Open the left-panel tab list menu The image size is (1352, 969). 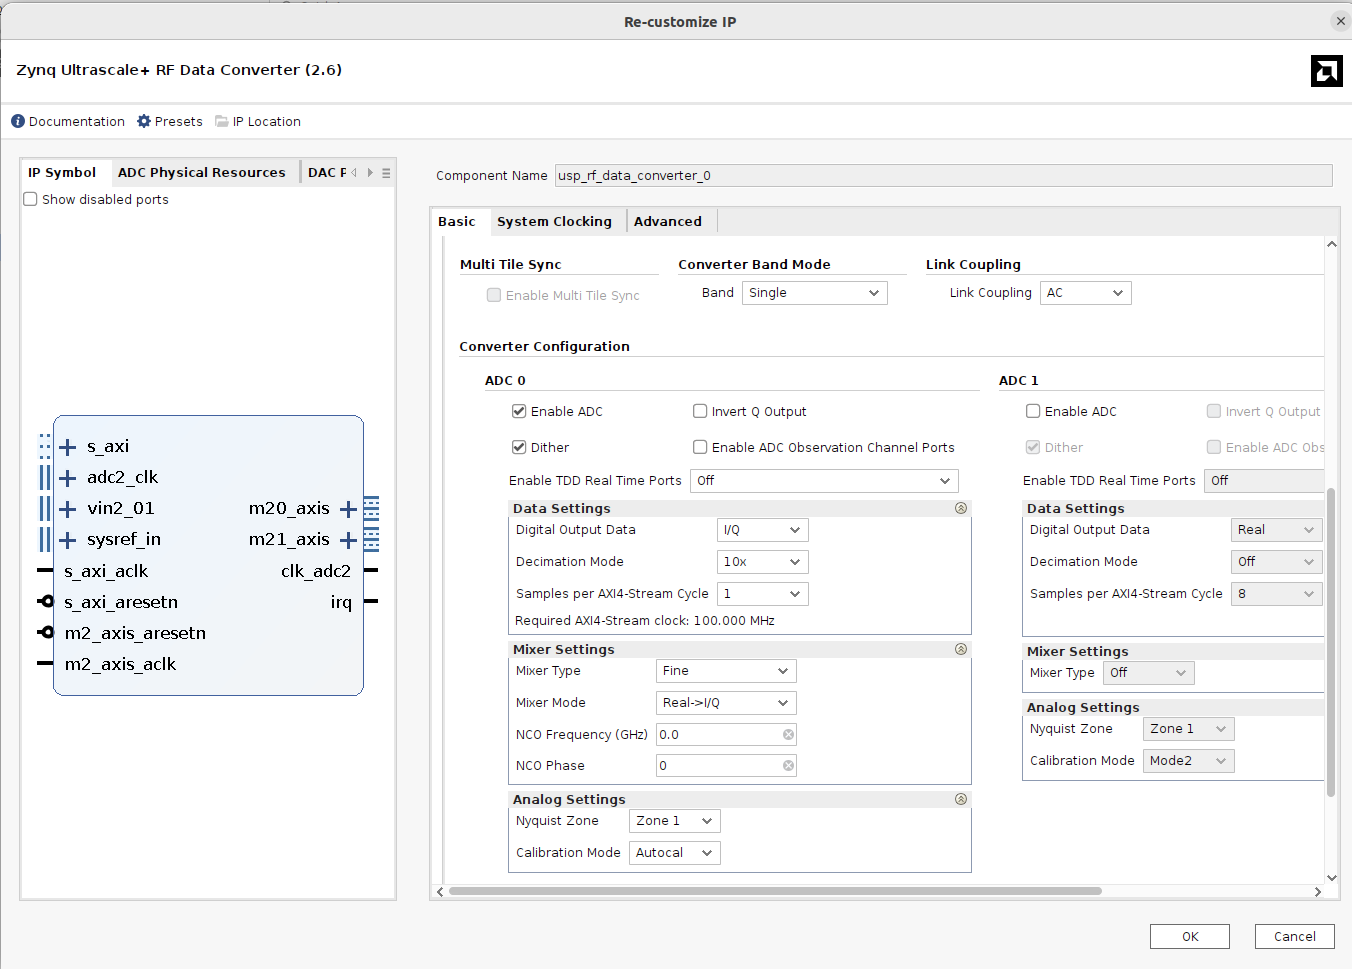[x=386, y=173]
